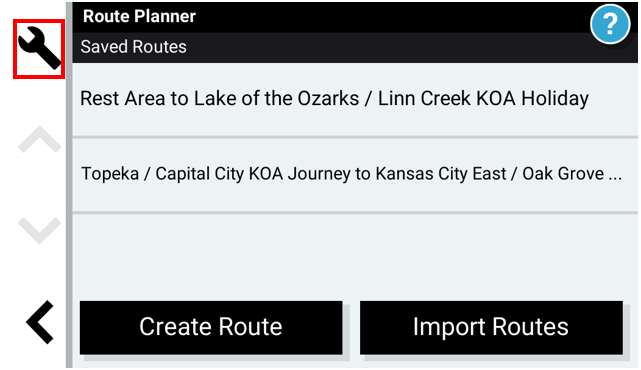The height and width of the screenshot is (370, 641).
Task: Open the Rest Area to Lake of the Ozarks route
Action: coord(355,100)
